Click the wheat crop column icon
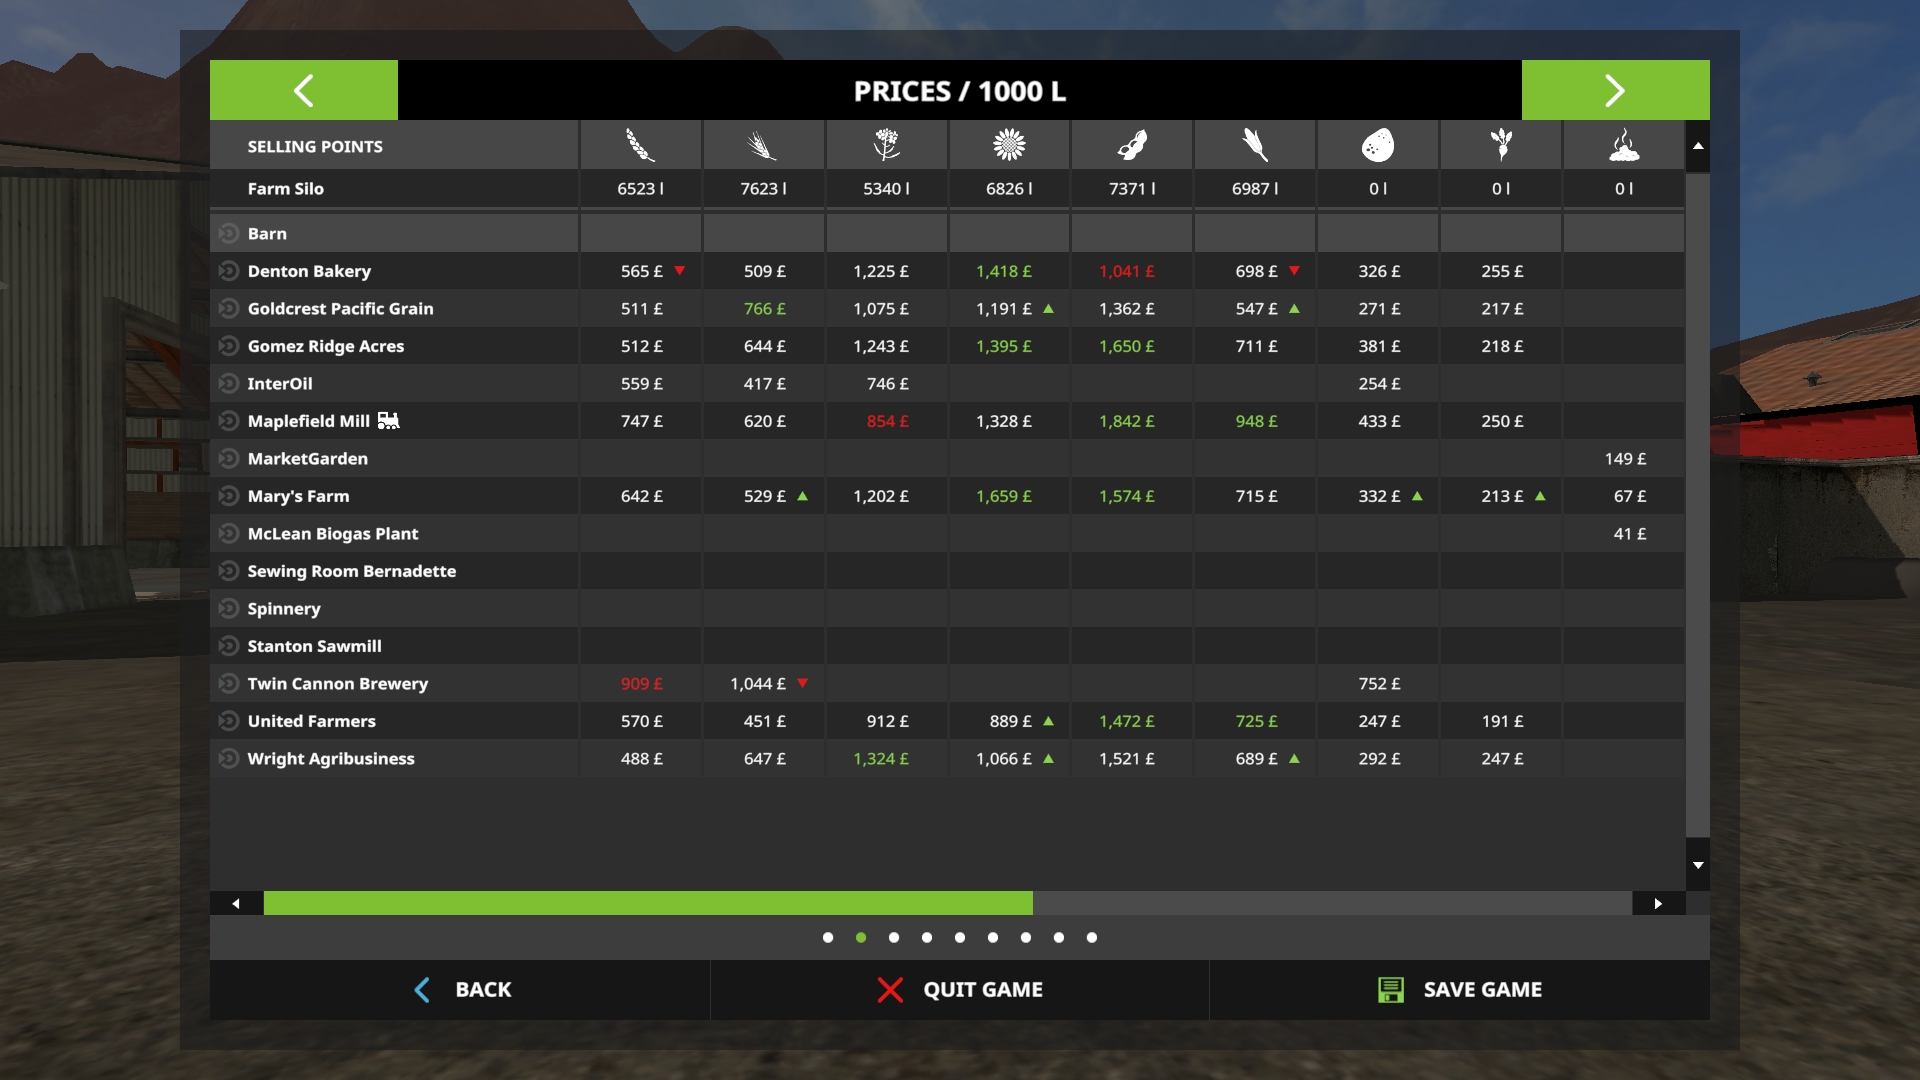Image resolution: width=1920 pixels, height=1080 pixels. tap(640, 146)
